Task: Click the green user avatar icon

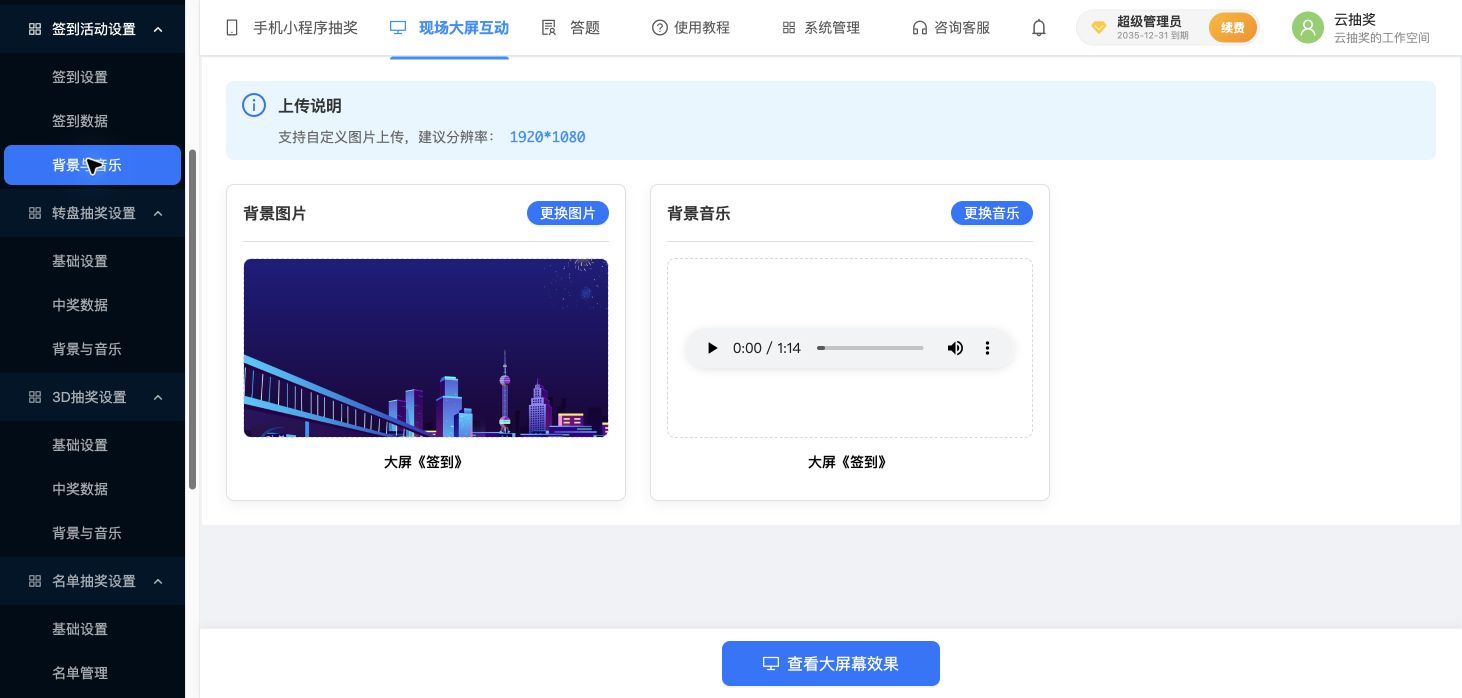Action: click(x=1308, y=28)
